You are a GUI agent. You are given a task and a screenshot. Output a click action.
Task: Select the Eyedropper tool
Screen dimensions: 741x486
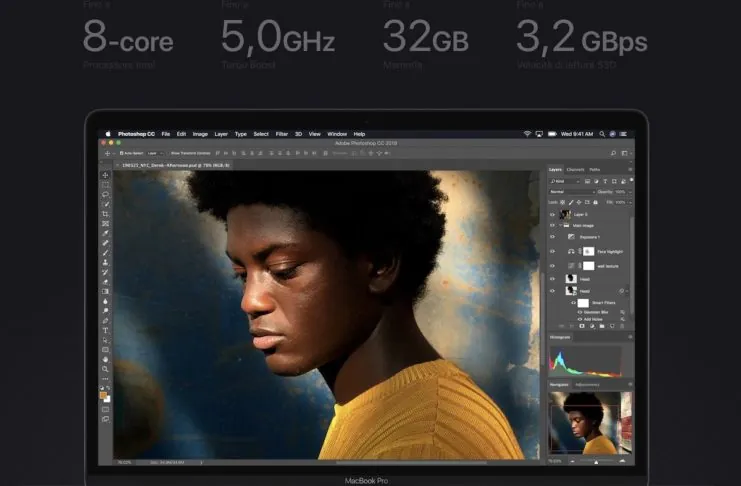coord(106,232)
